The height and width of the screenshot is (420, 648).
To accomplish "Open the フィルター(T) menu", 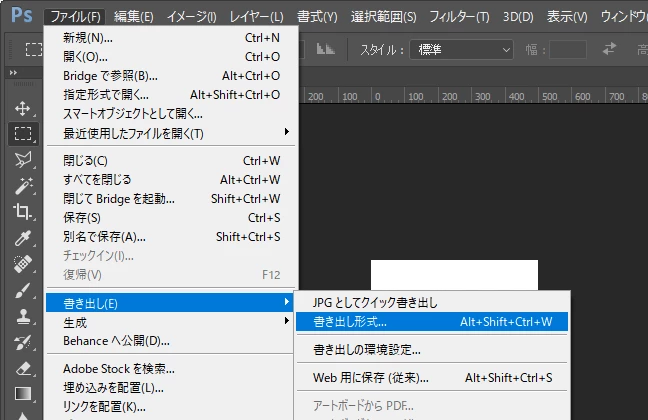I will (459, 17).
